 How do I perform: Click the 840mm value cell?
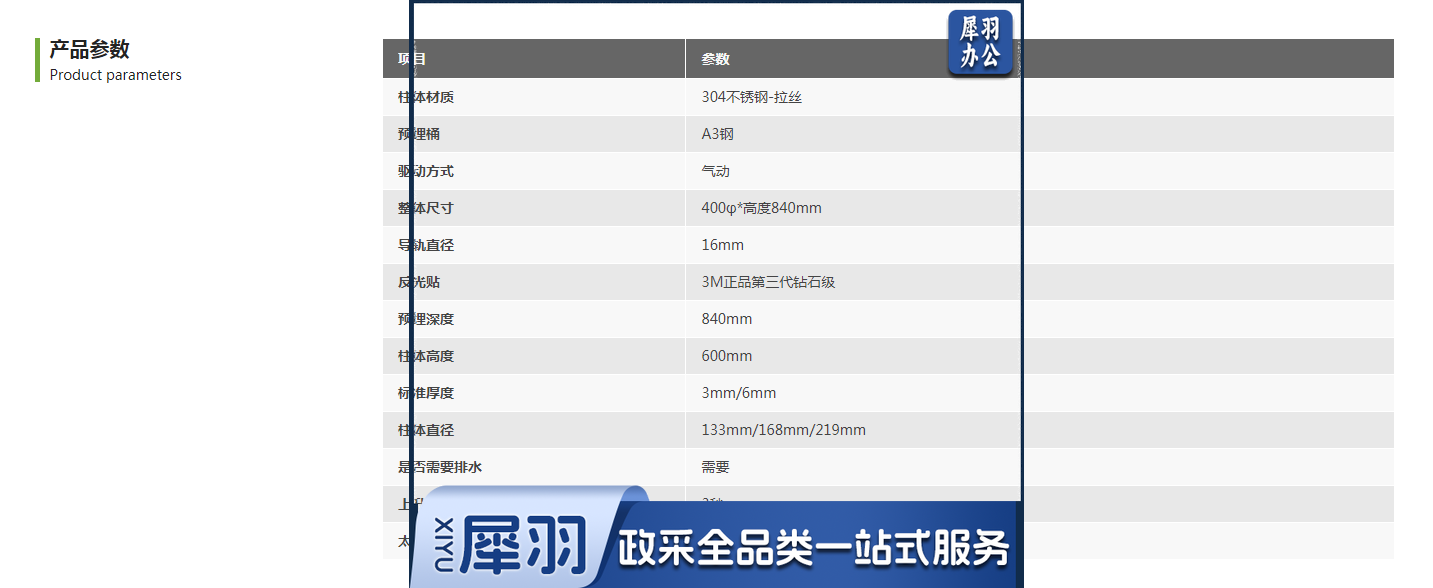(x=727, y=319)
